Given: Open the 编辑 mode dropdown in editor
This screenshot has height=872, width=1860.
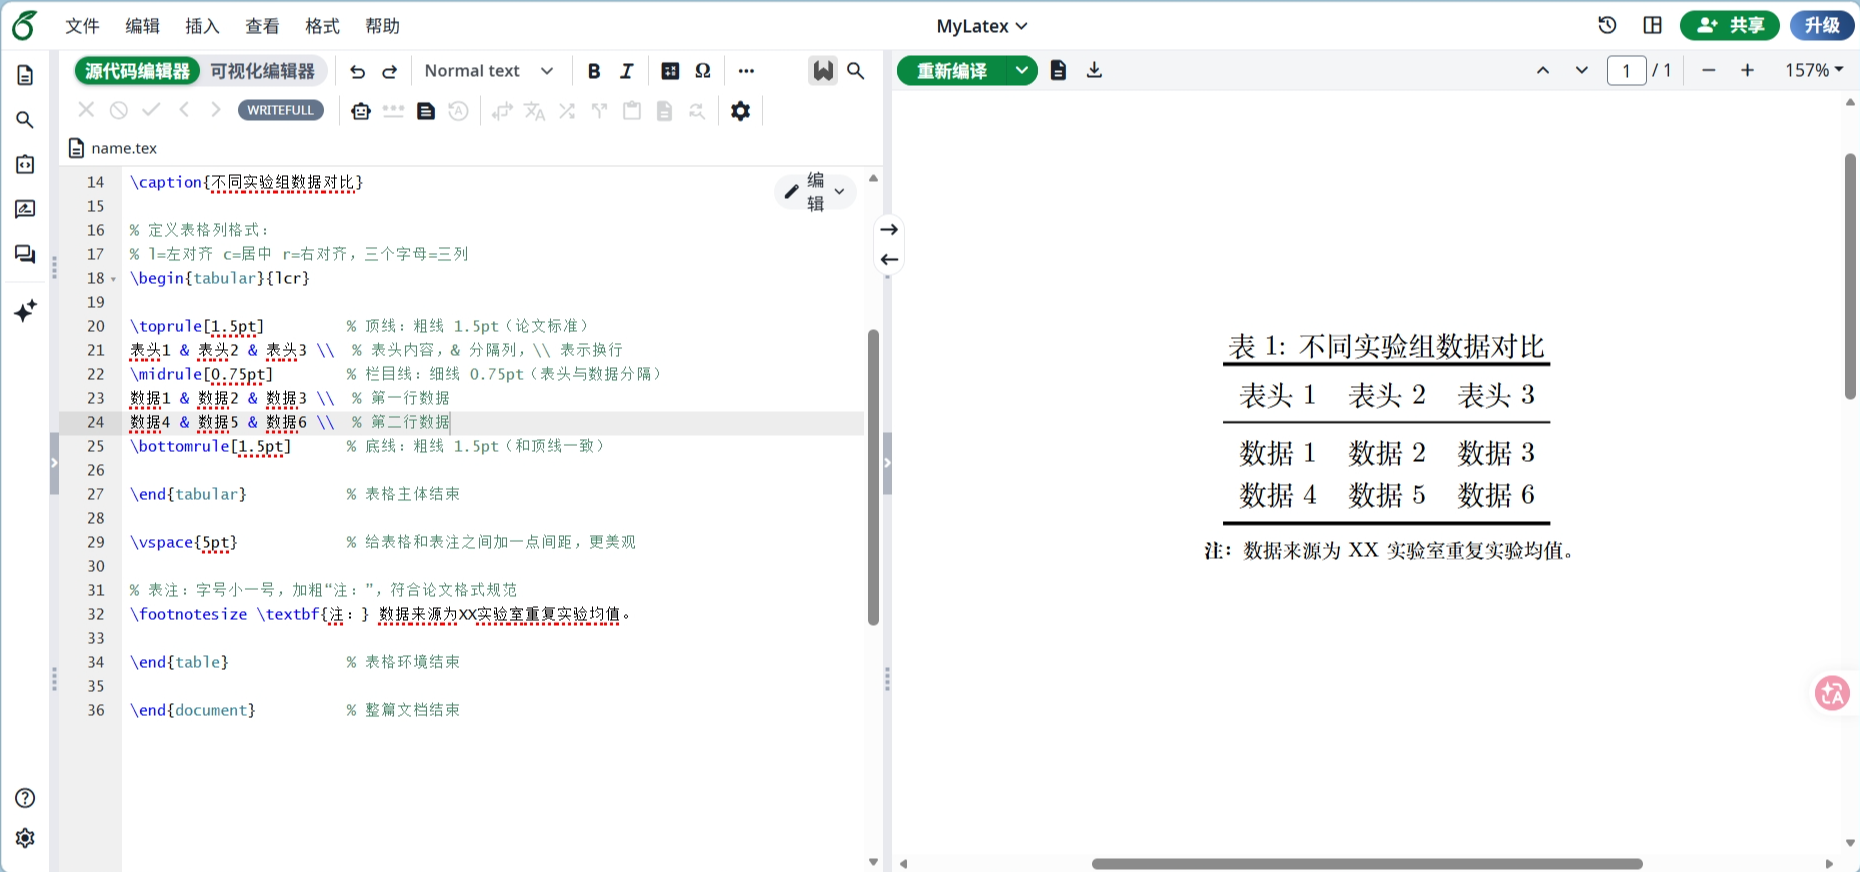Looking at the screenshot, I should point(816,191).
